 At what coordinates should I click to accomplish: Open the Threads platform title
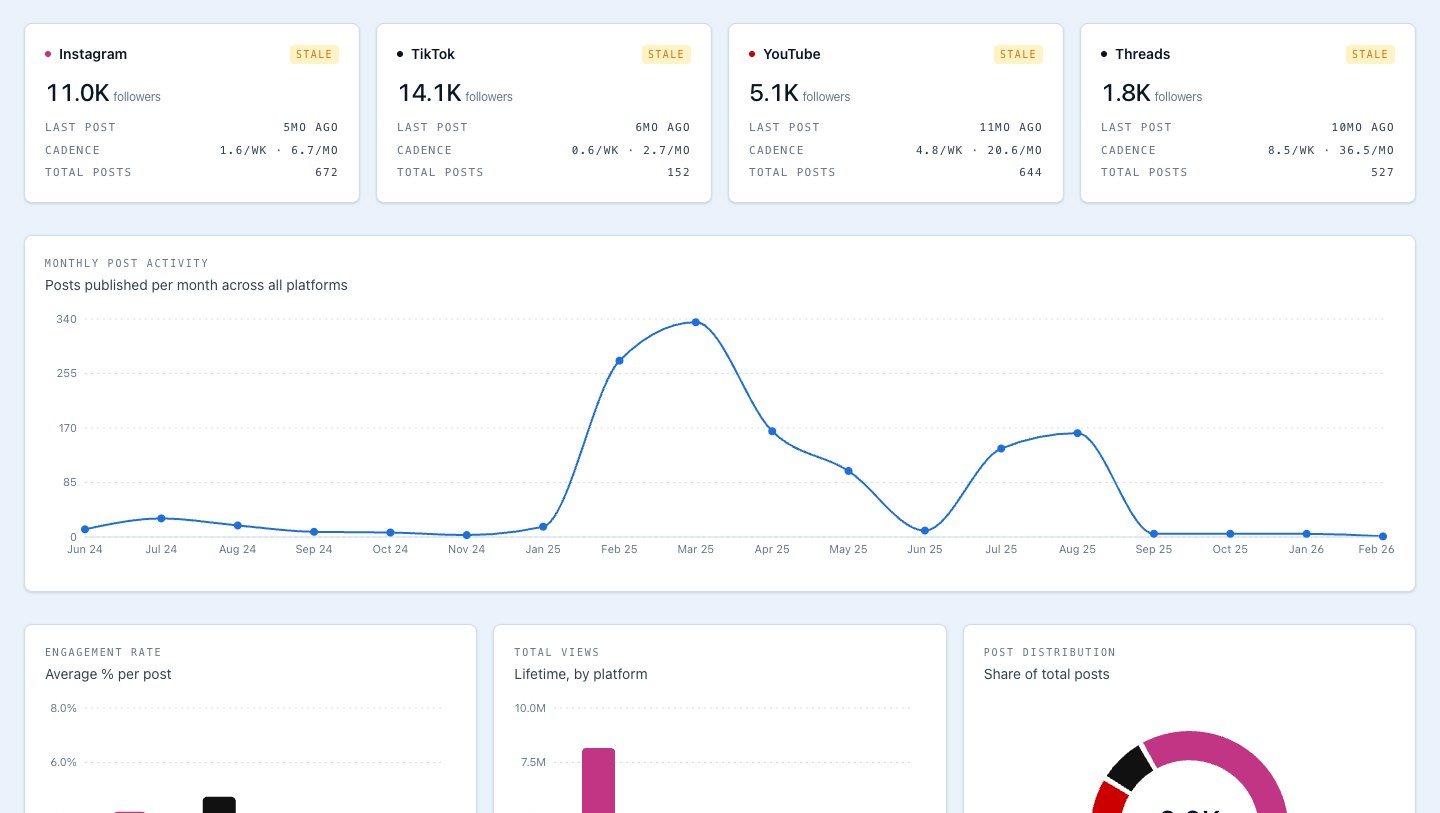(1143, 54)
